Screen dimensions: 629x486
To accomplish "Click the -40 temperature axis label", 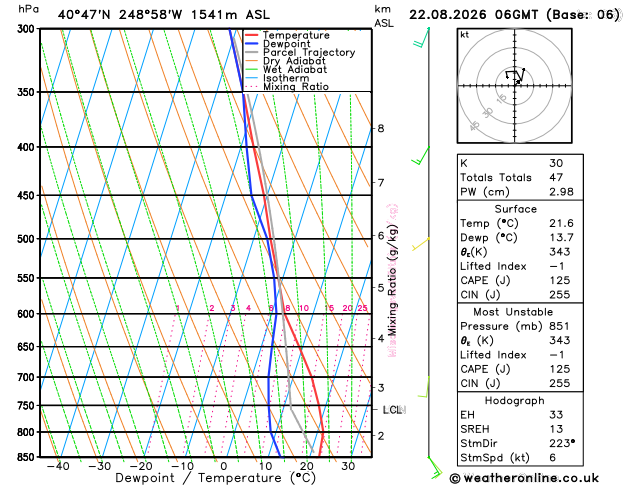I will click(x=58, y=466).
